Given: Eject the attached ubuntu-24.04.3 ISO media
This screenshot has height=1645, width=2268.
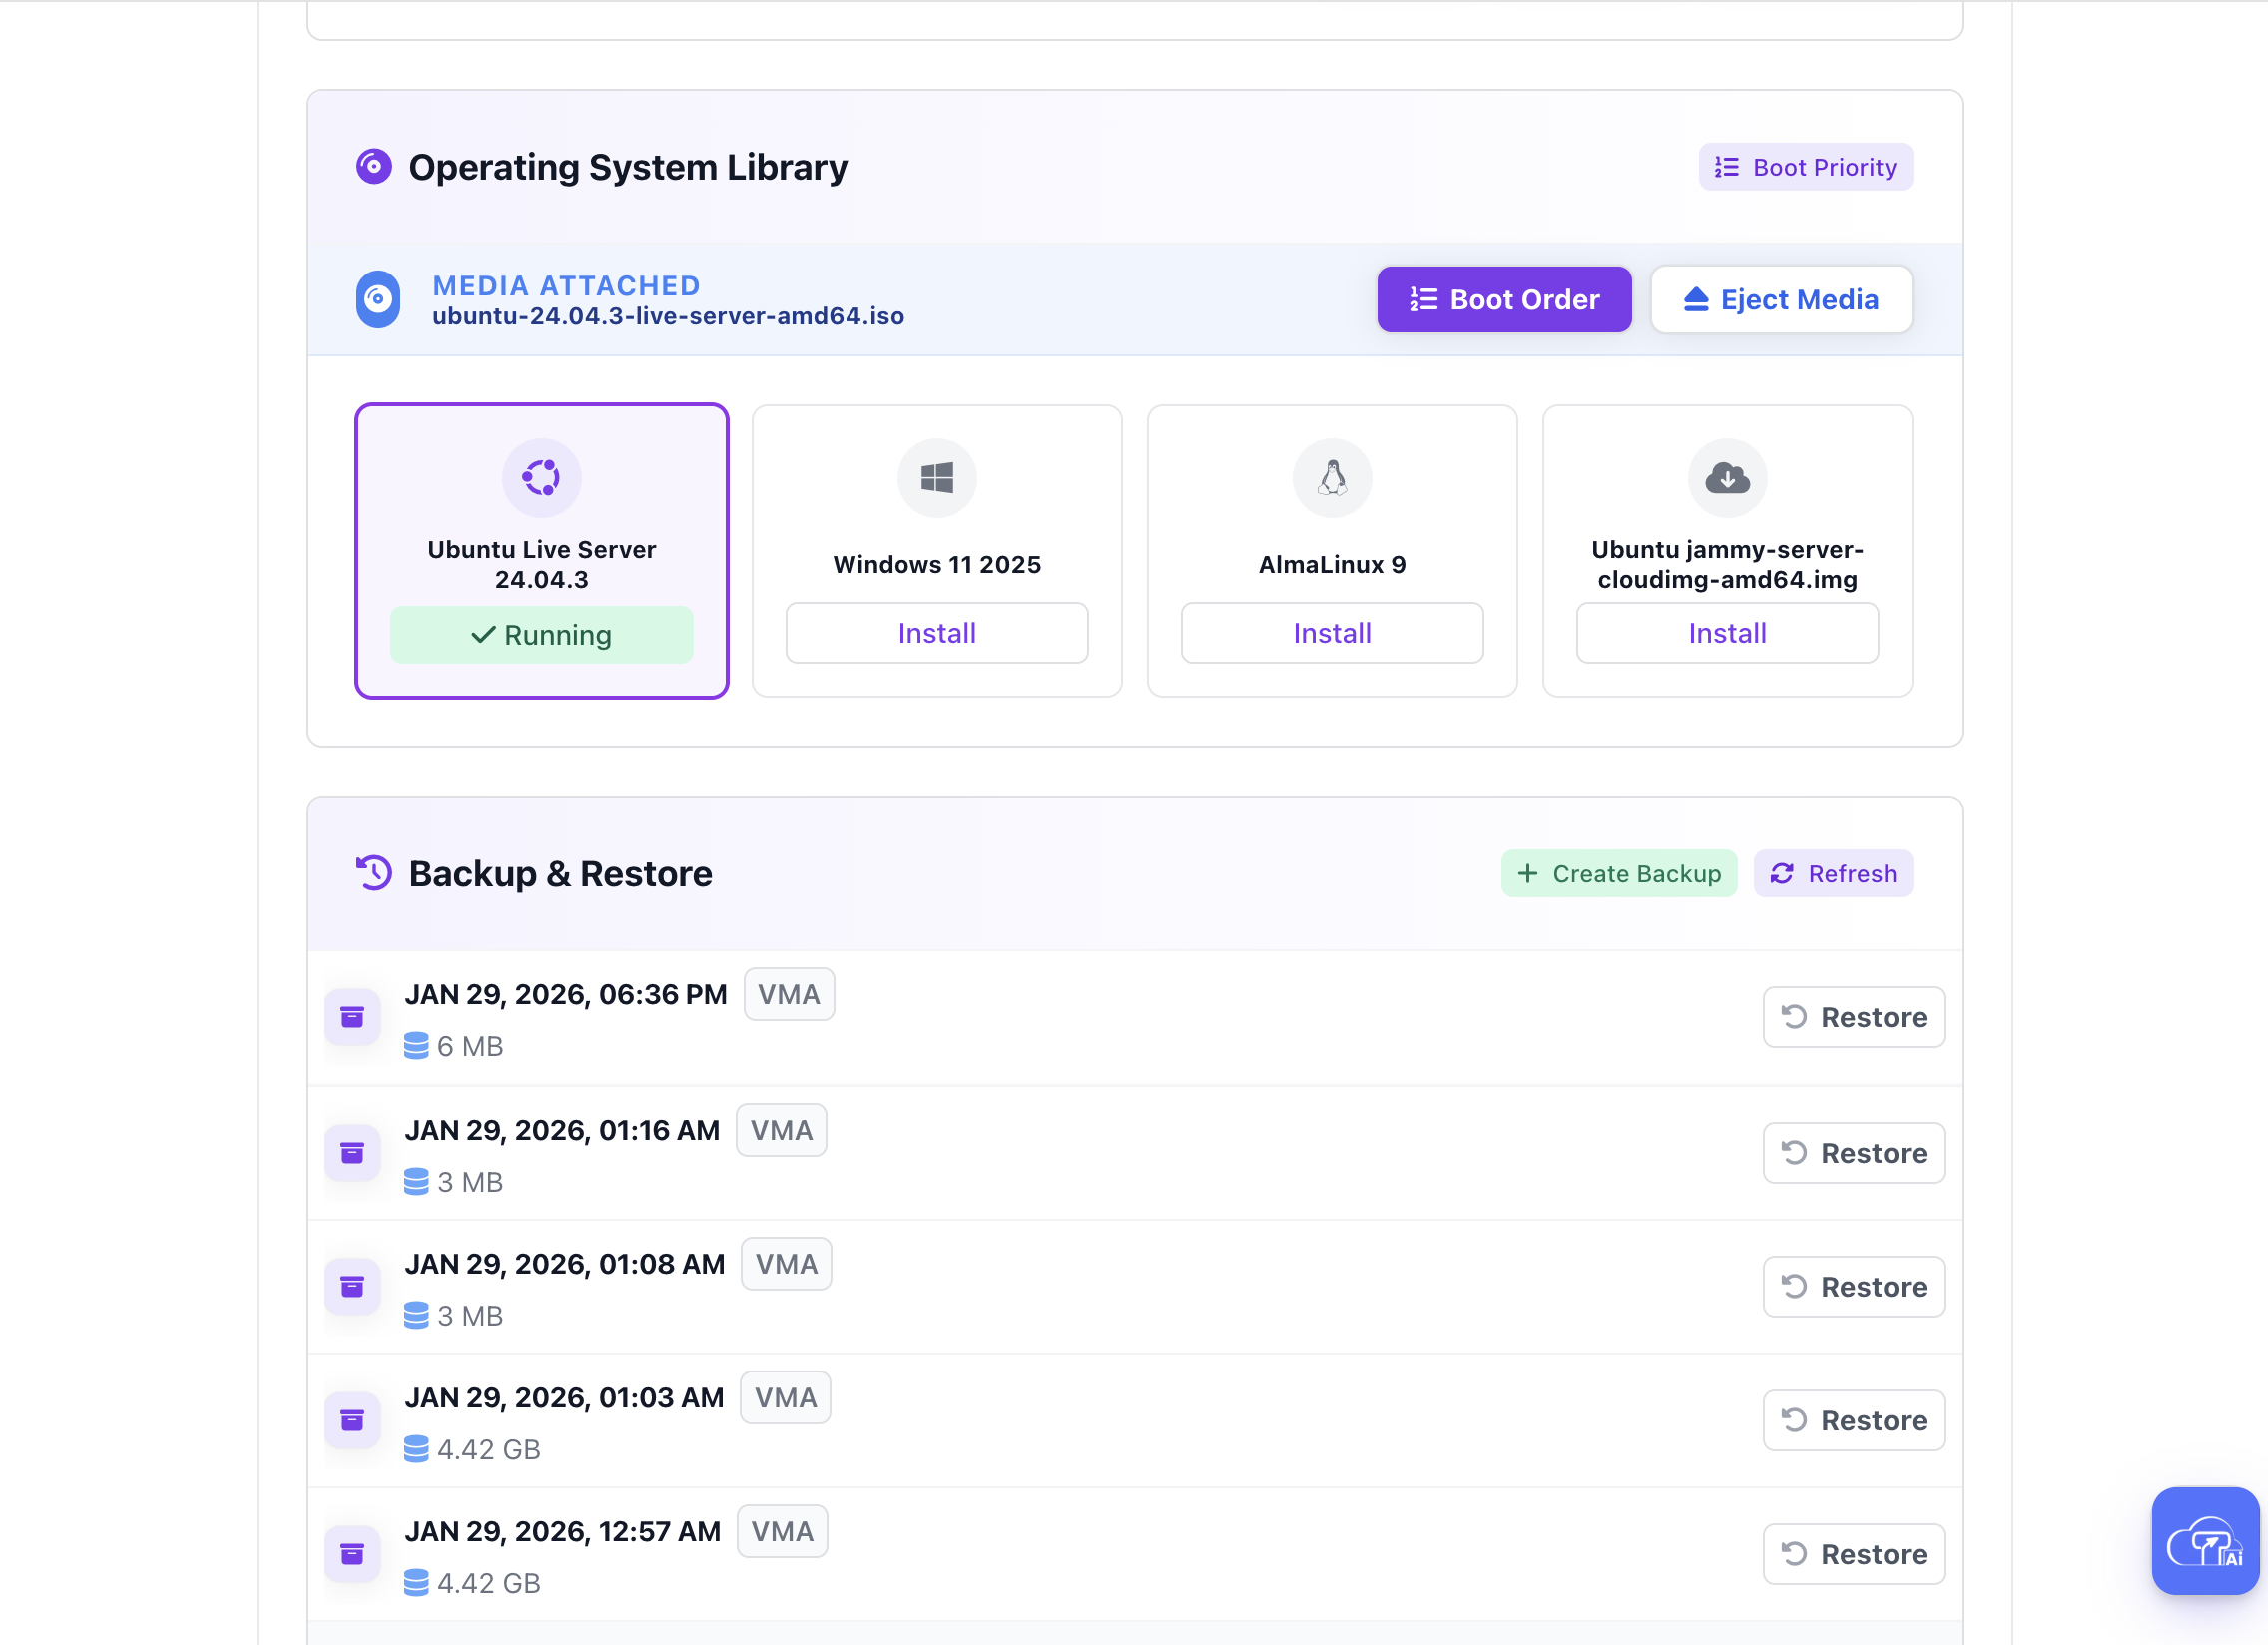Looking at the screenshot, I should click(1781, 299).
